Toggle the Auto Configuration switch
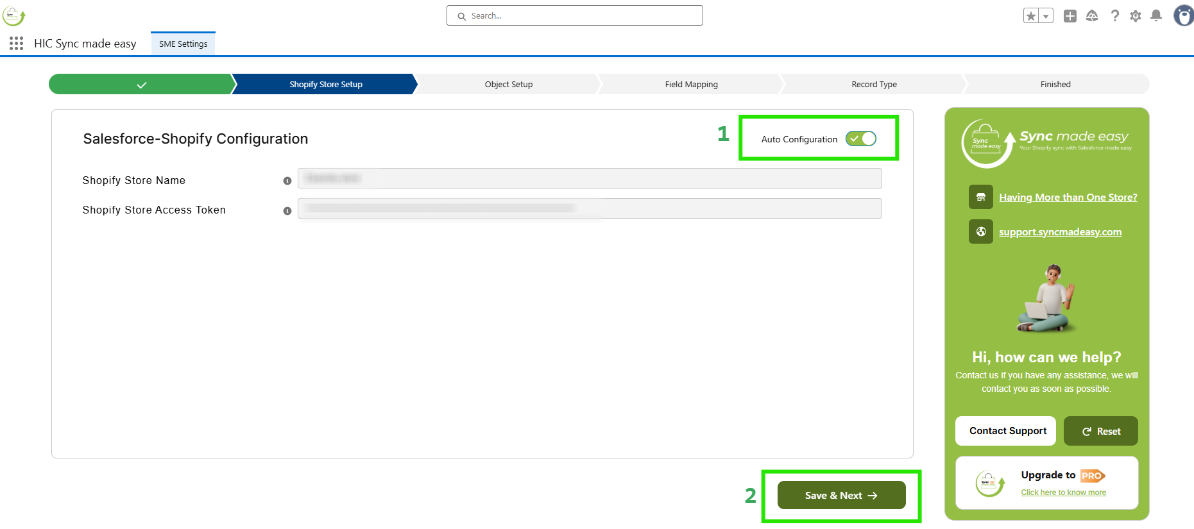Viewport: 1194px width, 529px height. coord(860,139)
